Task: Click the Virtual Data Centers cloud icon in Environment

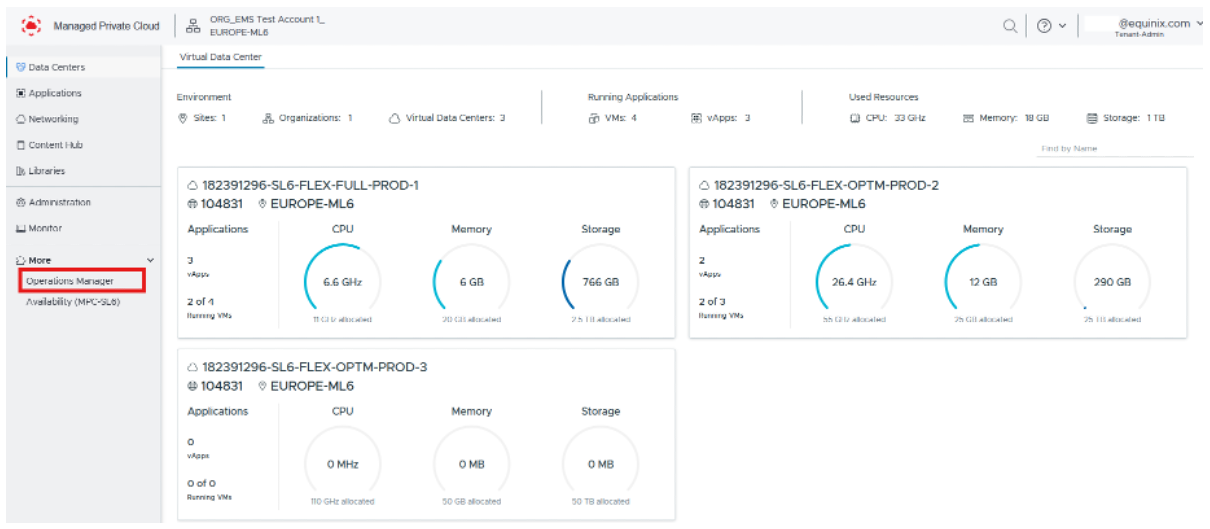Action: tap(394, 118)
